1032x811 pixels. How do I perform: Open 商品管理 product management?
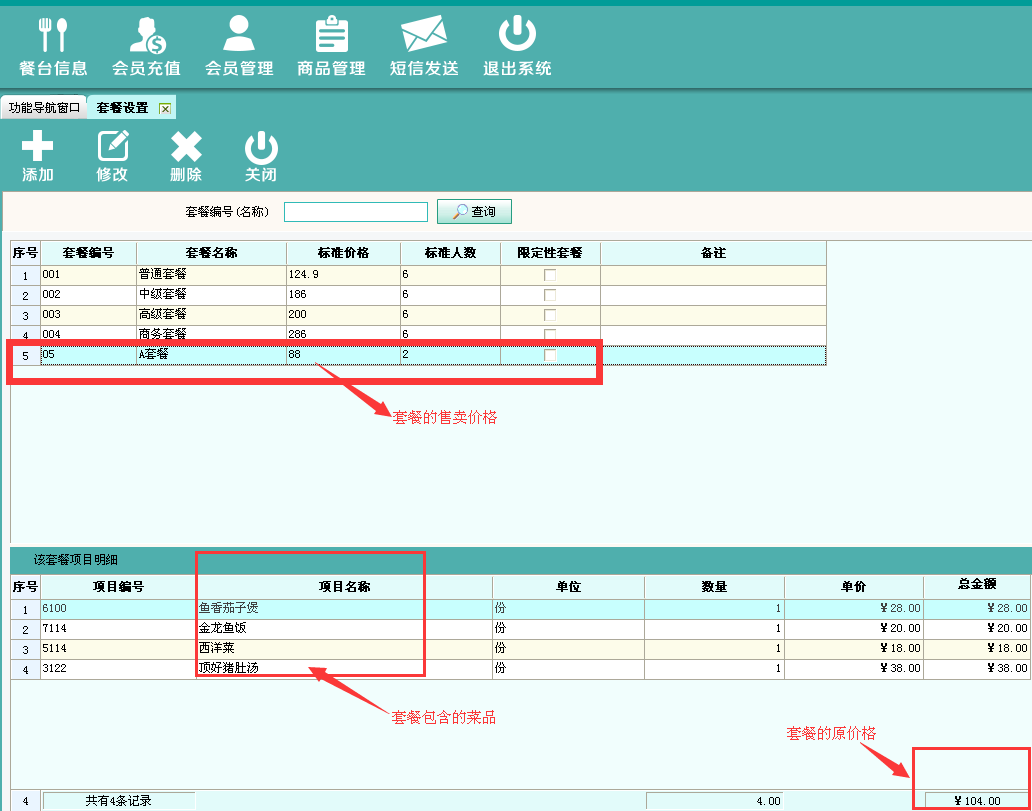(331, 47)
